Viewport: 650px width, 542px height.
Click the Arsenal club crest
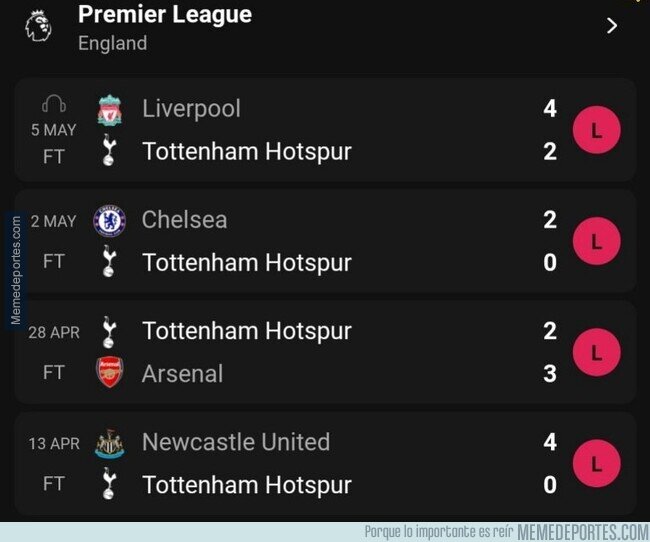coord(109,373)
